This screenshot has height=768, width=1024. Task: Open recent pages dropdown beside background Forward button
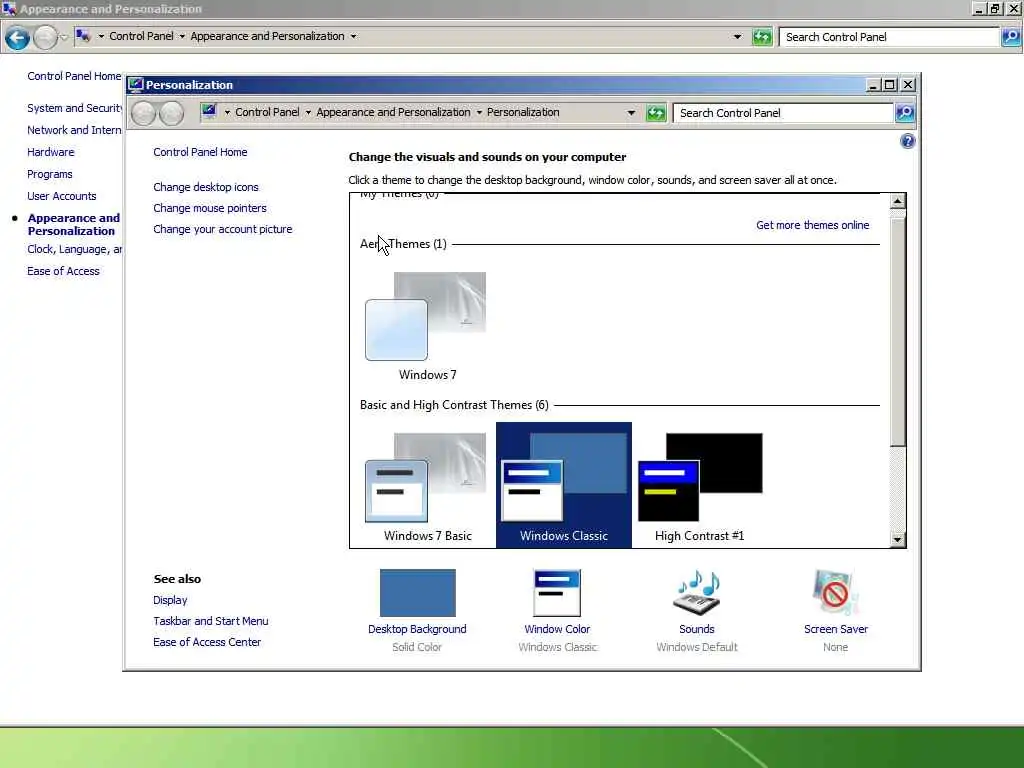[64, 38]
